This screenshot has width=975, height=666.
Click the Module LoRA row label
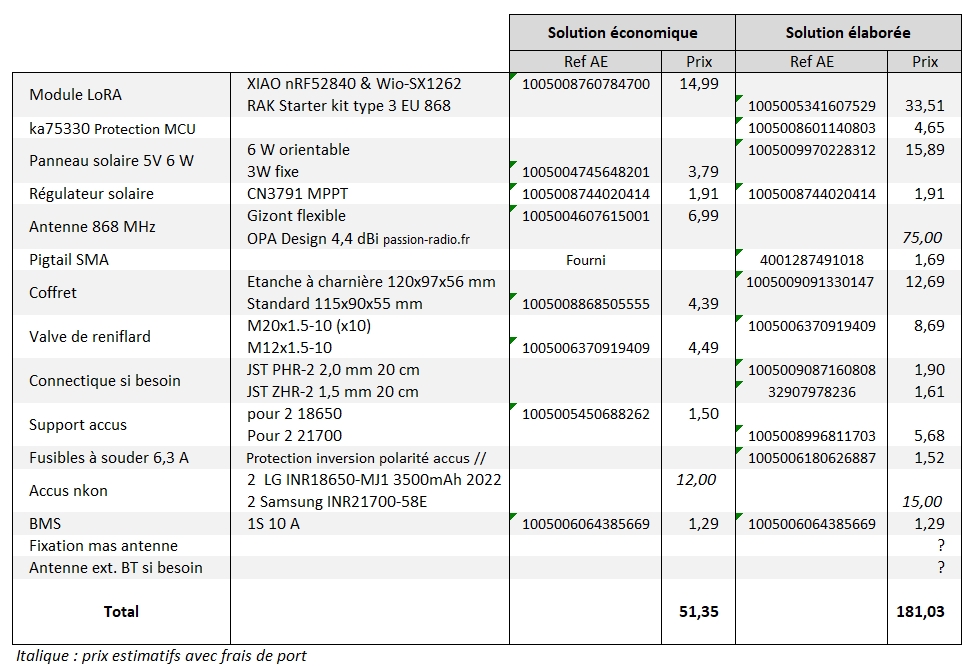coord(75,95)
